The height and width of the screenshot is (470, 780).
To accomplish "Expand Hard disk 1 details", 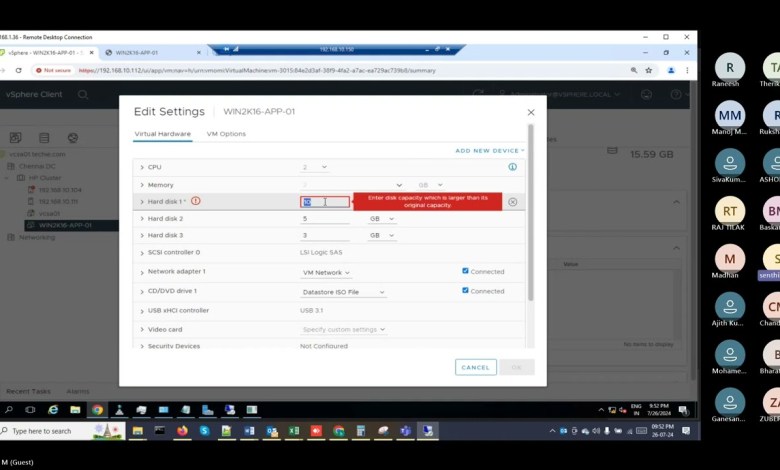I will click(x=142, y=202).
